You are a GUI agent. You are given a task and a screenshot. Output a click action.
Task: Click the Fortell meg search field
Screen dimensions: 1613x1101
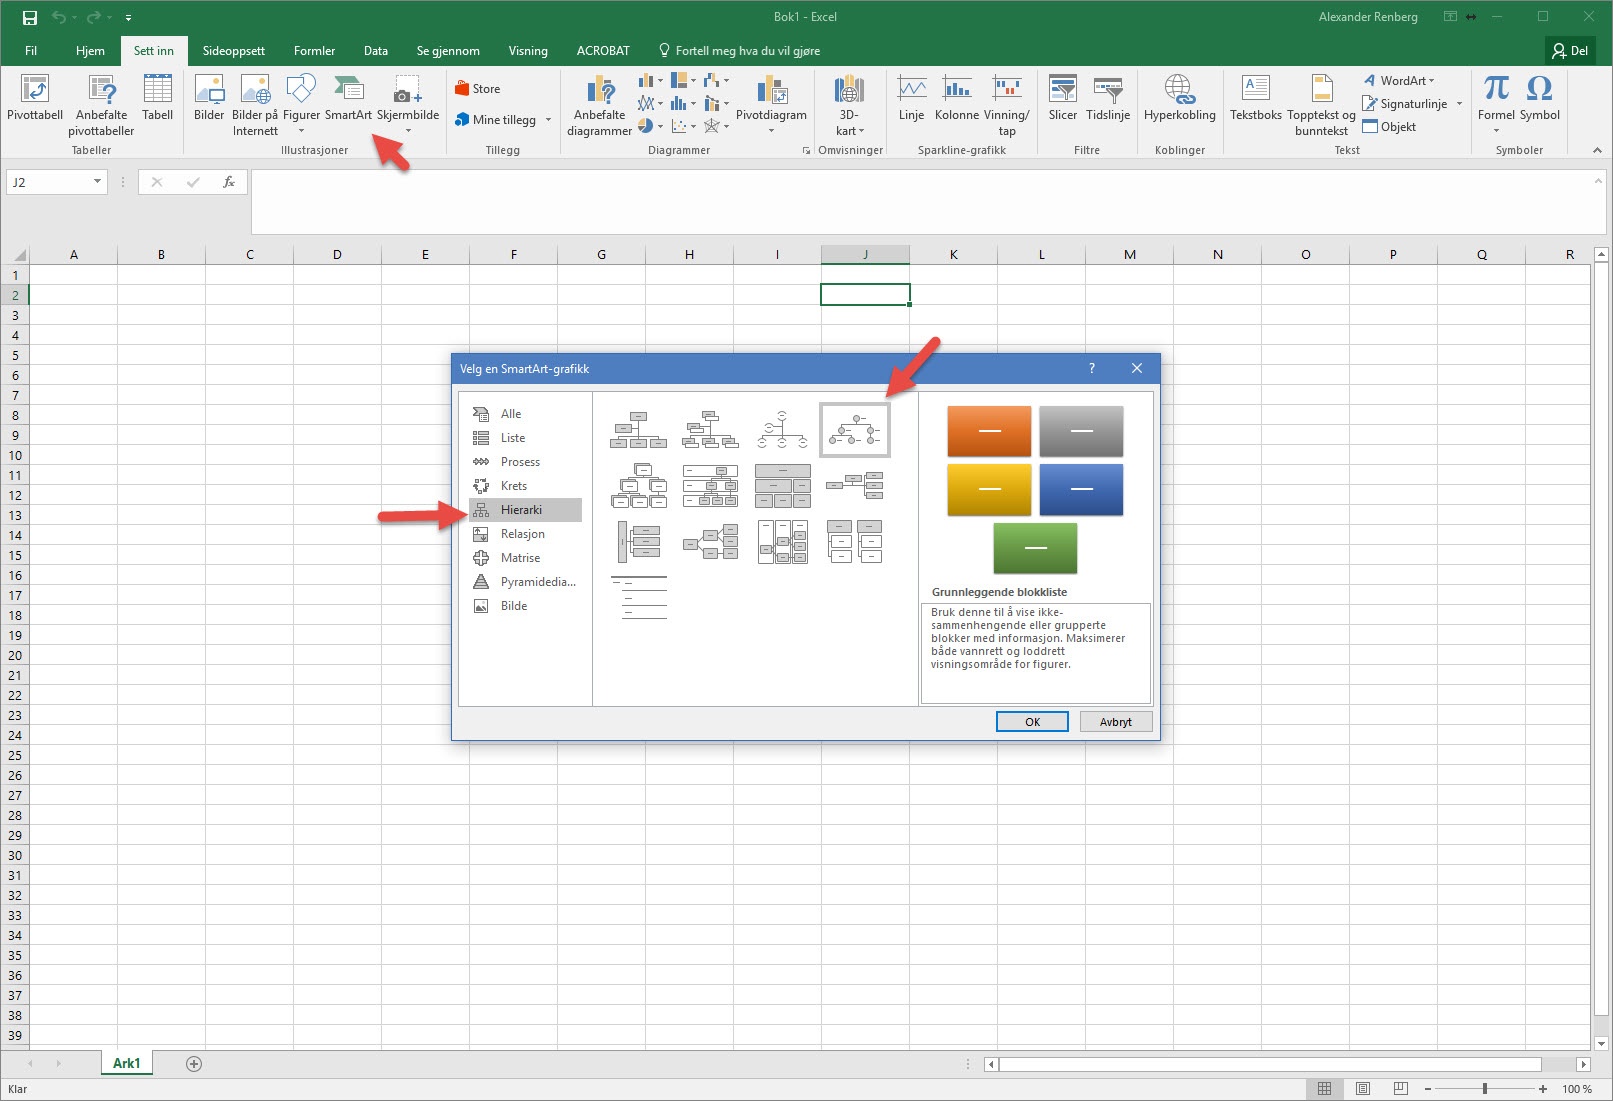(739, 51)
